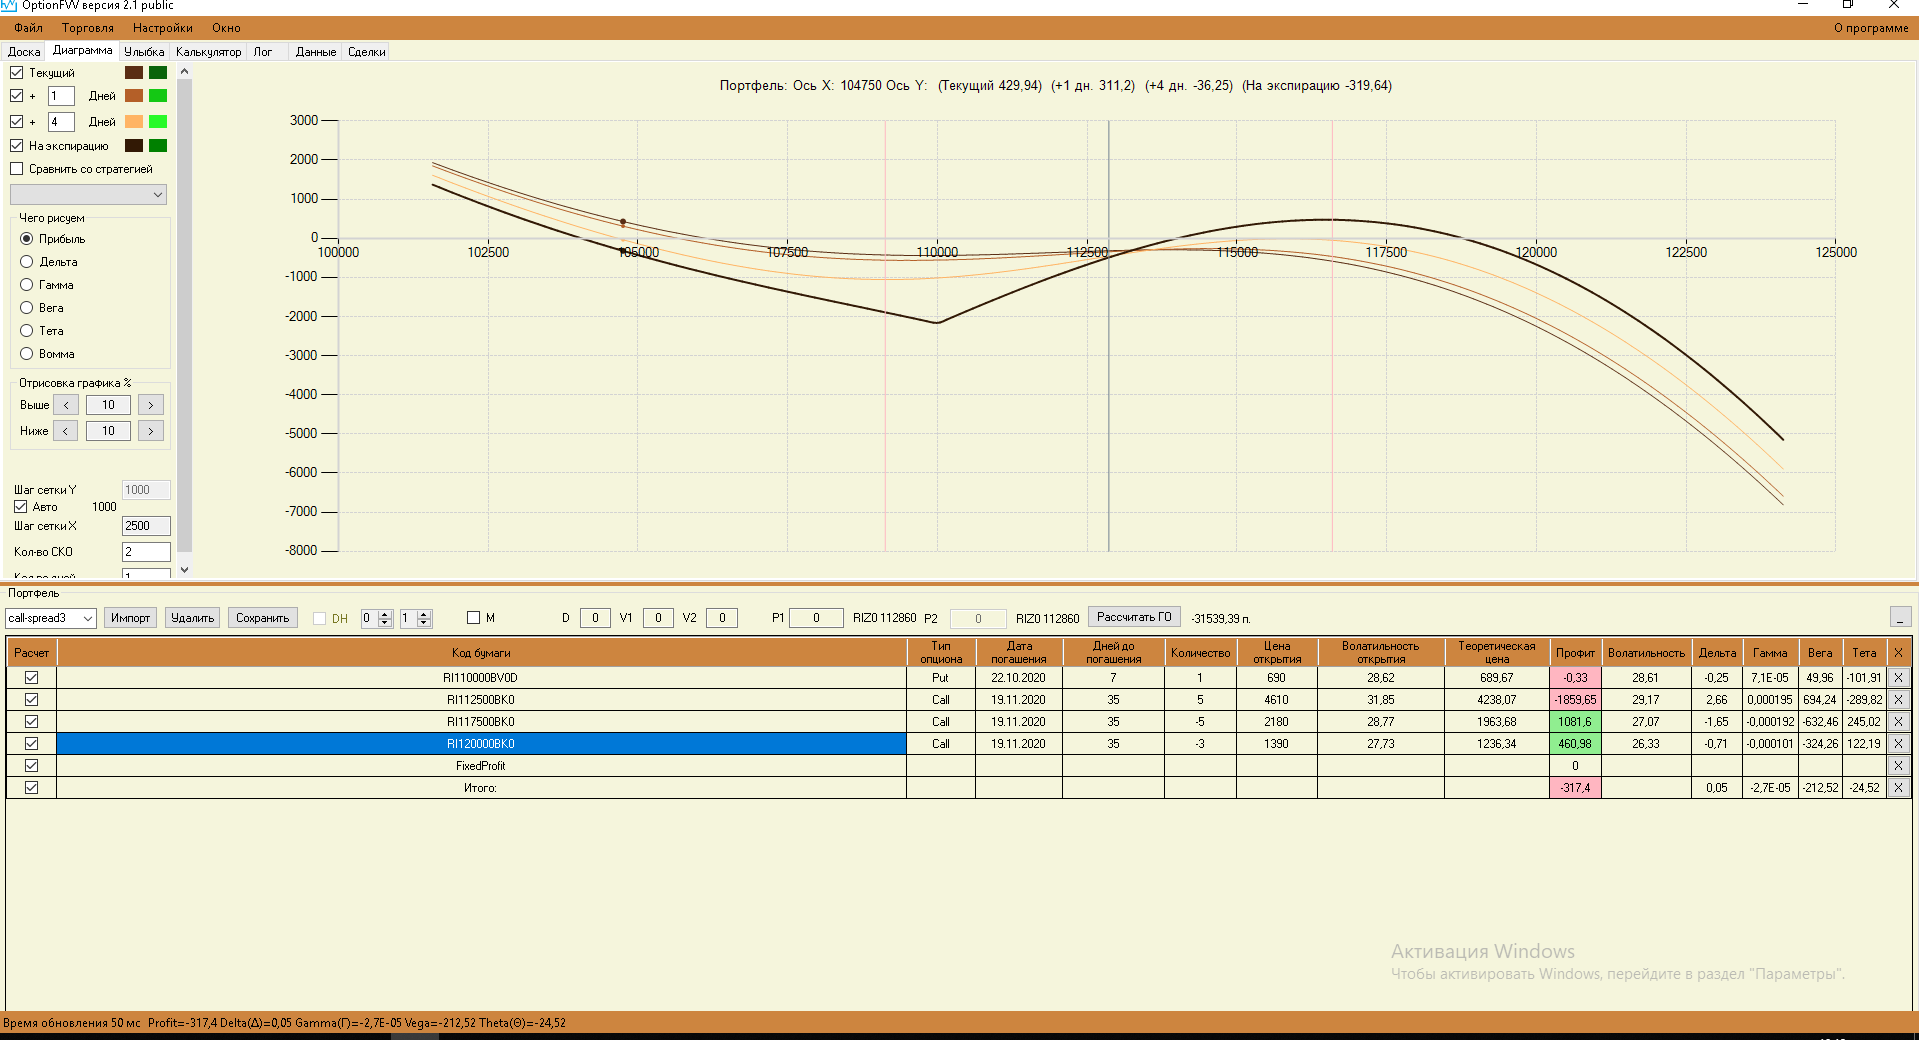
Task: Select the Вега radio button
Action: coord(27,308)
